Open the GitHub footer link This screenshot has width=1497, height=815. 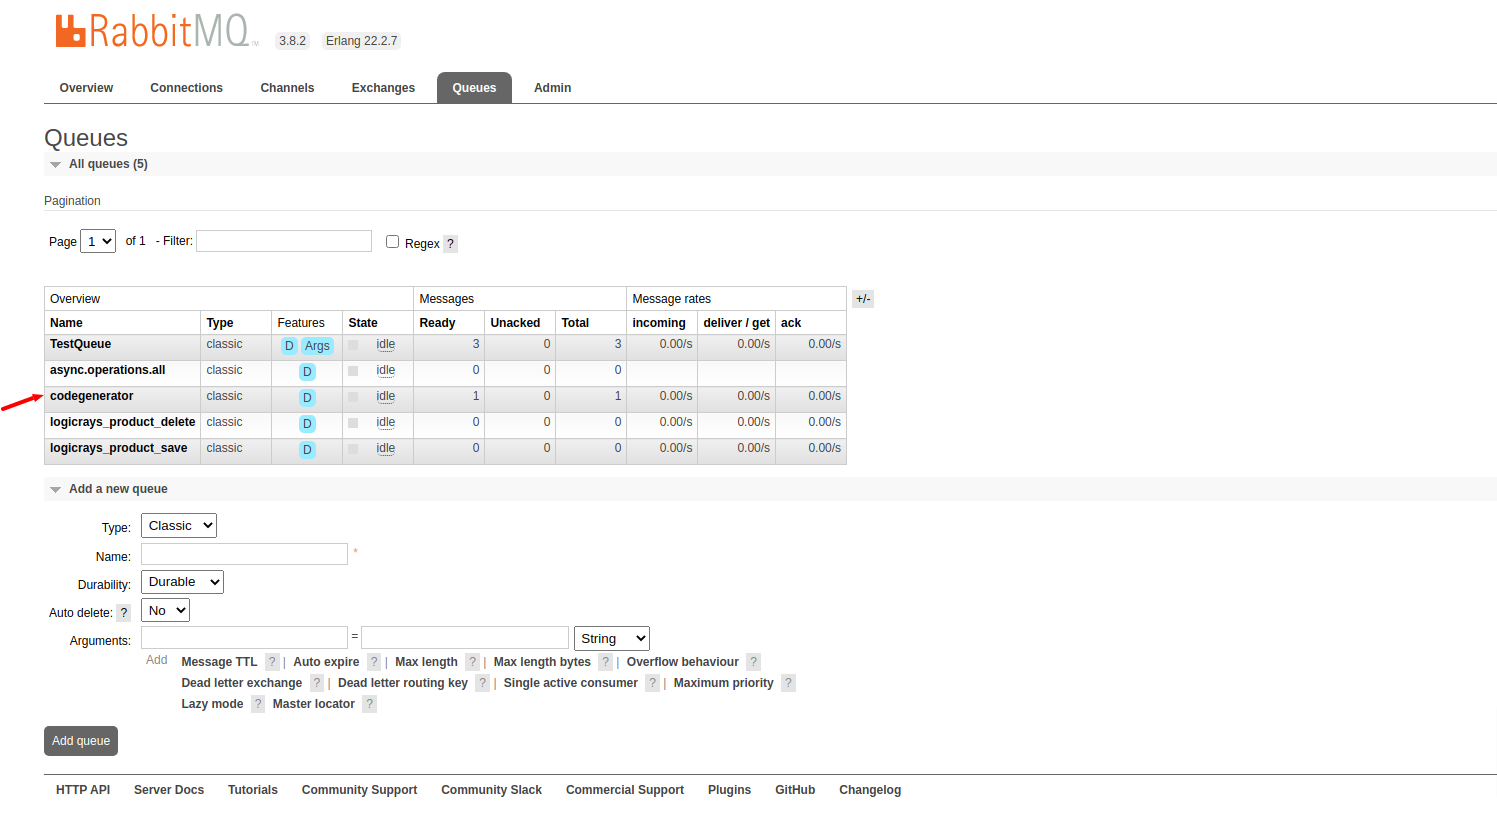[795, 790]
